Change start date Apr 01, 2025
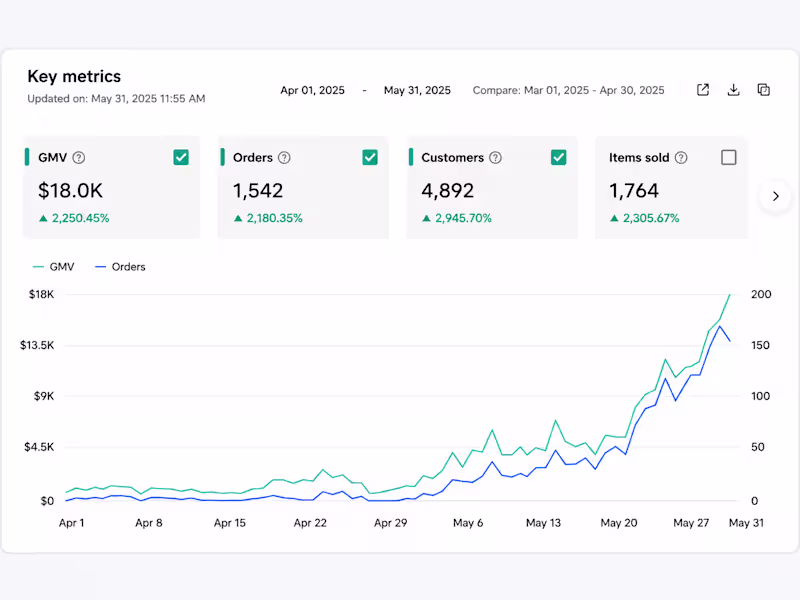Viewport: 800px width, 600px height. pos(312,90)
